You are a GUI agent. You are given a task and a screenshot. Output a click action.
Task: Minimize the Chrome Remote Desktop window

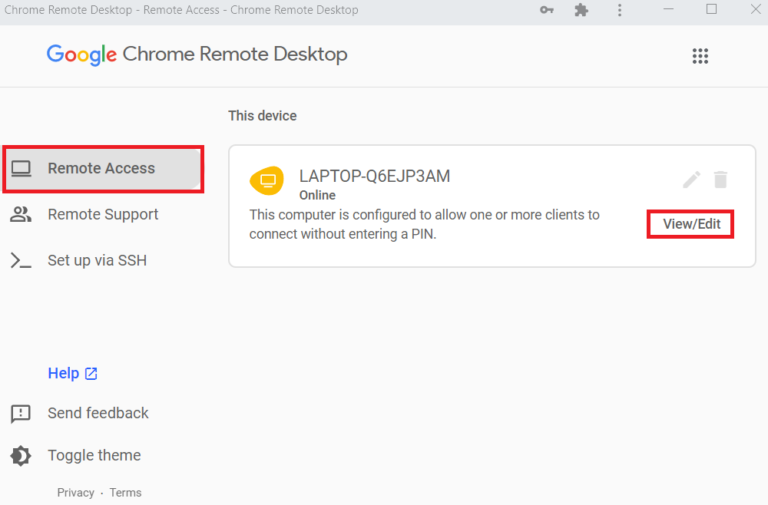pyautogui.click(x=668, y=10)
